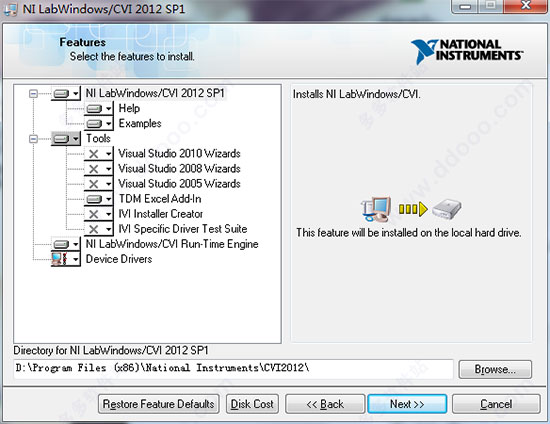Screen dimensions: 550x424
Task: Click the drive icon beside Examples
Action: point(94,124)
